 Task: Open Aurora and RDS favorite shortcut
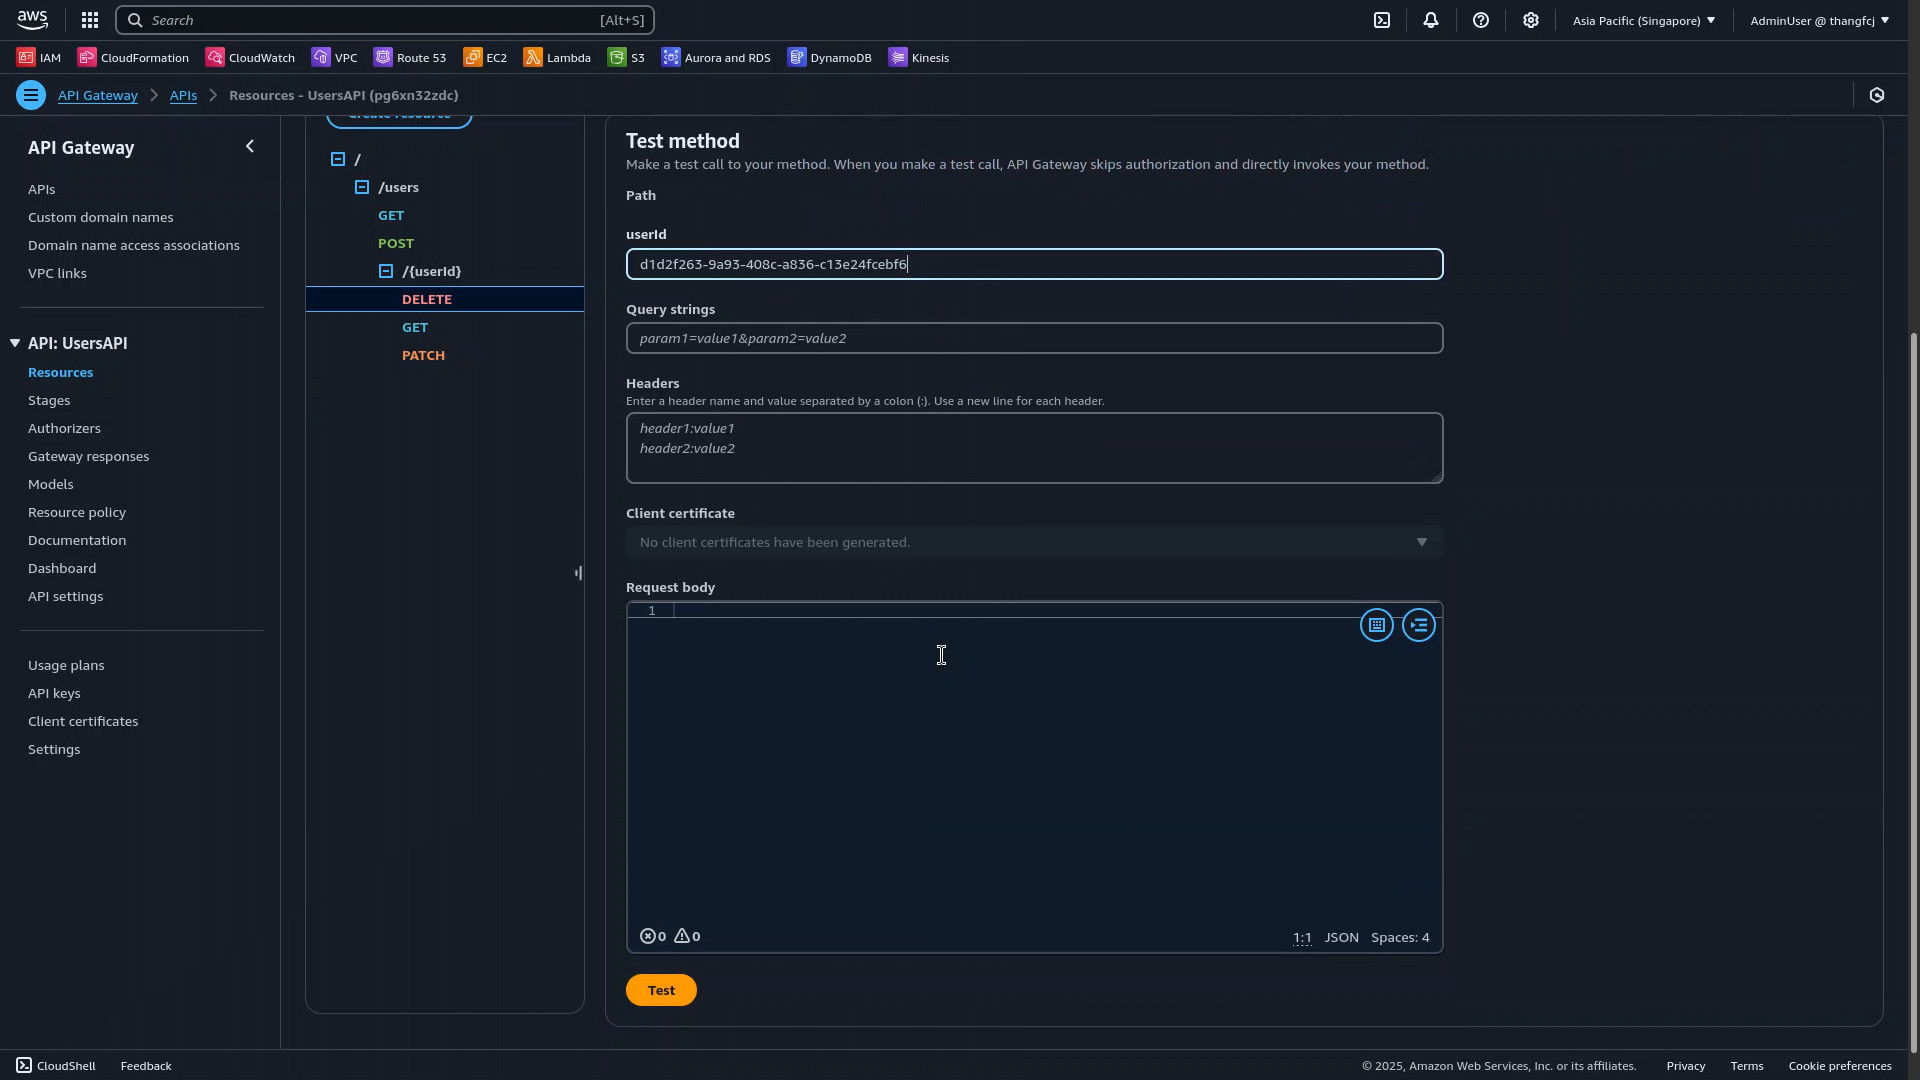tap(716, 58)
